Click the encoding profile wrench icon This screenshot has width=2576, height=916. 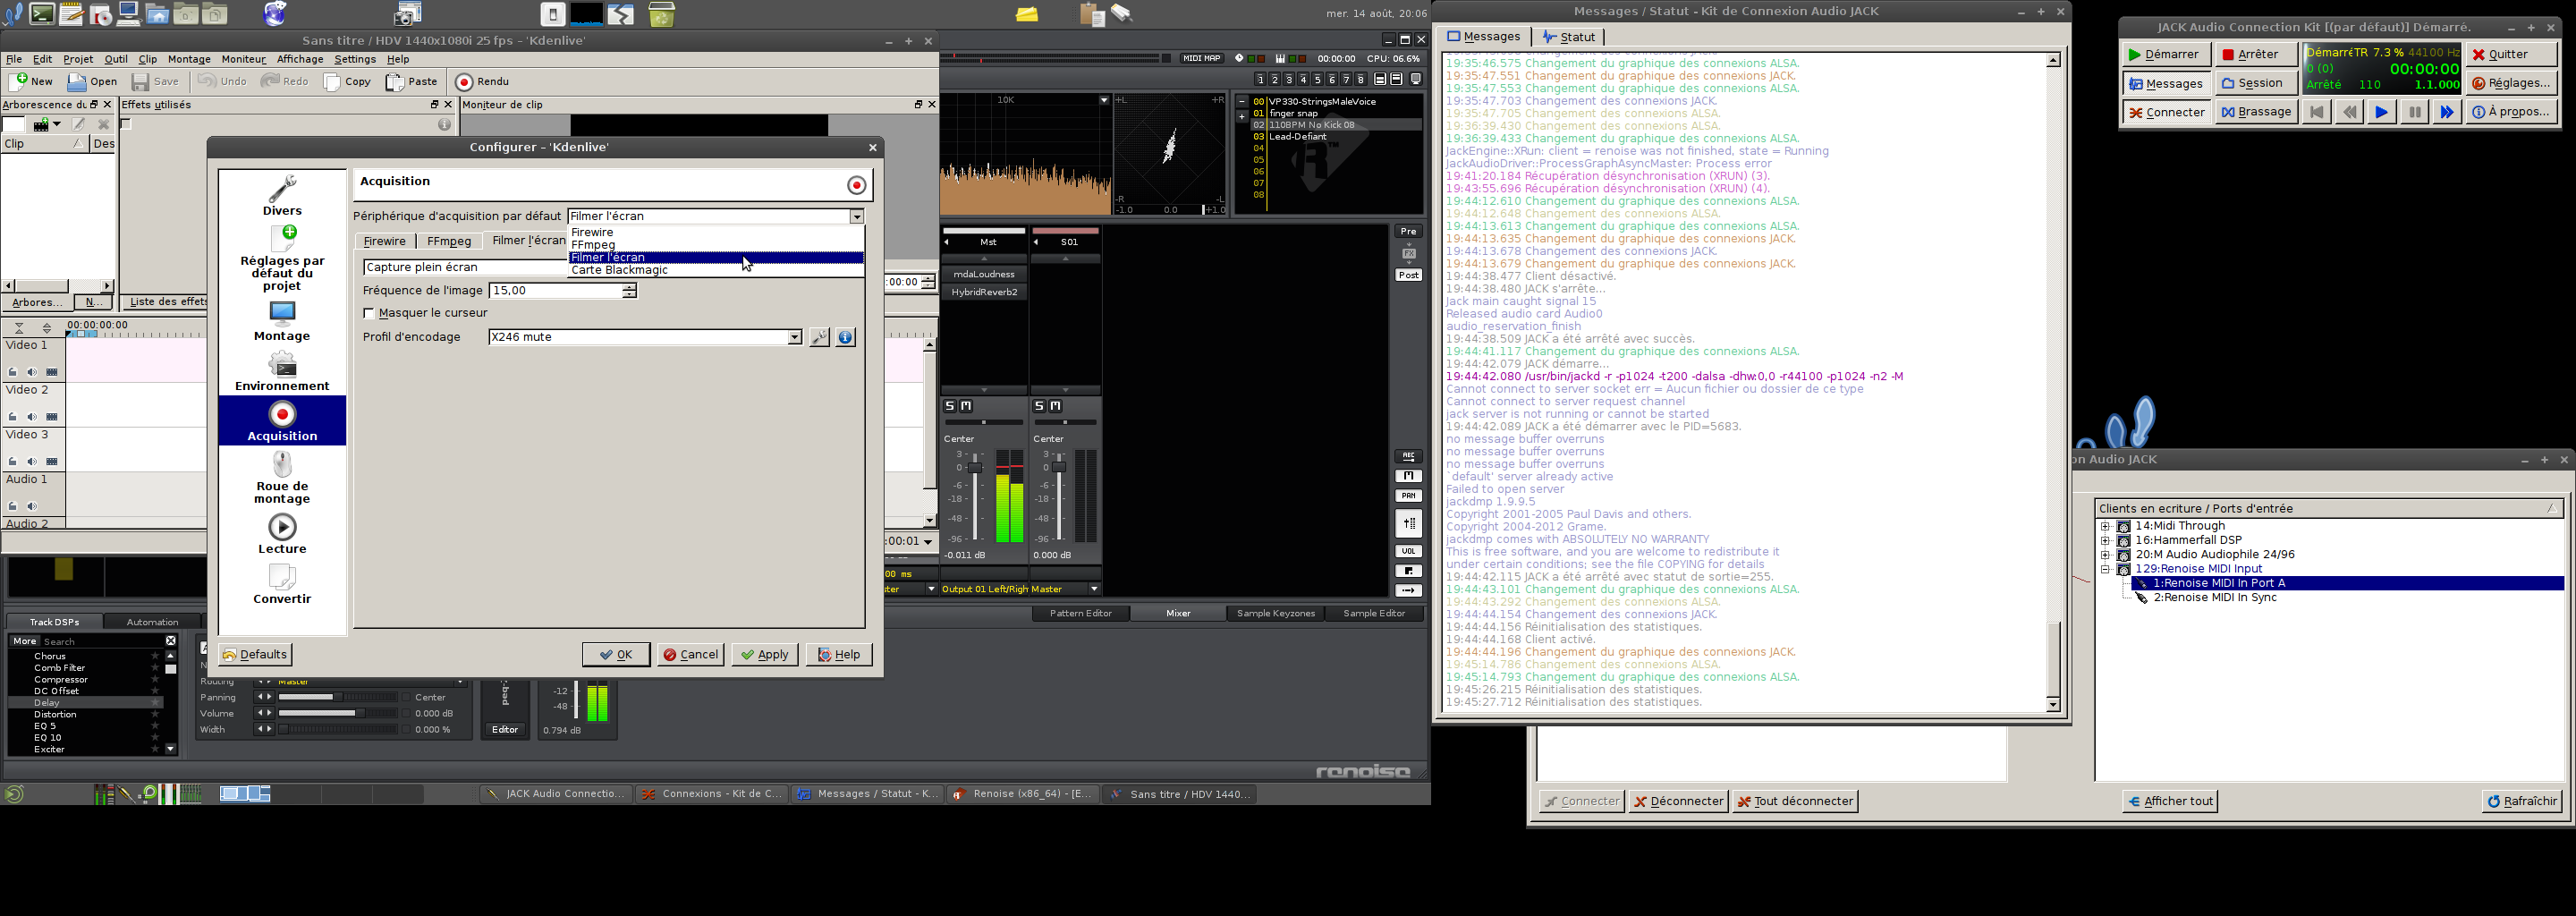[819, 338]
